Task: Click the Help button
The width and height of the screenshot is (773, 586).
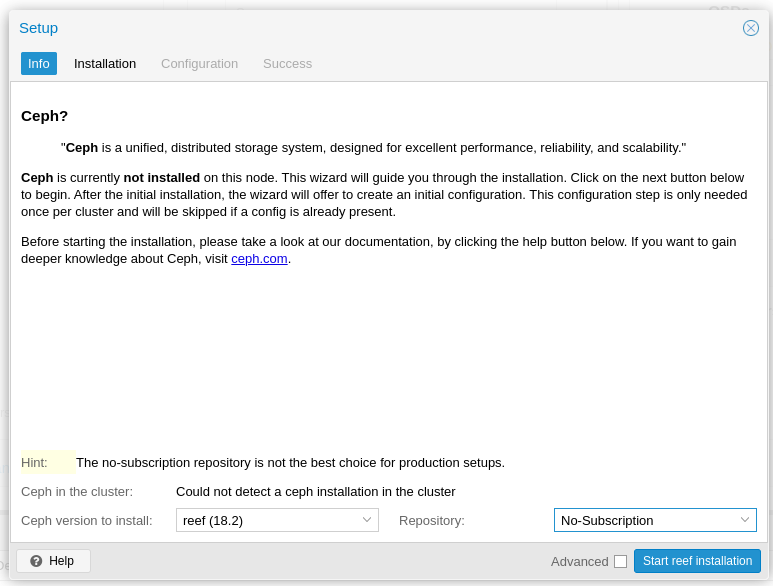Action: click(x=54, y=561)
